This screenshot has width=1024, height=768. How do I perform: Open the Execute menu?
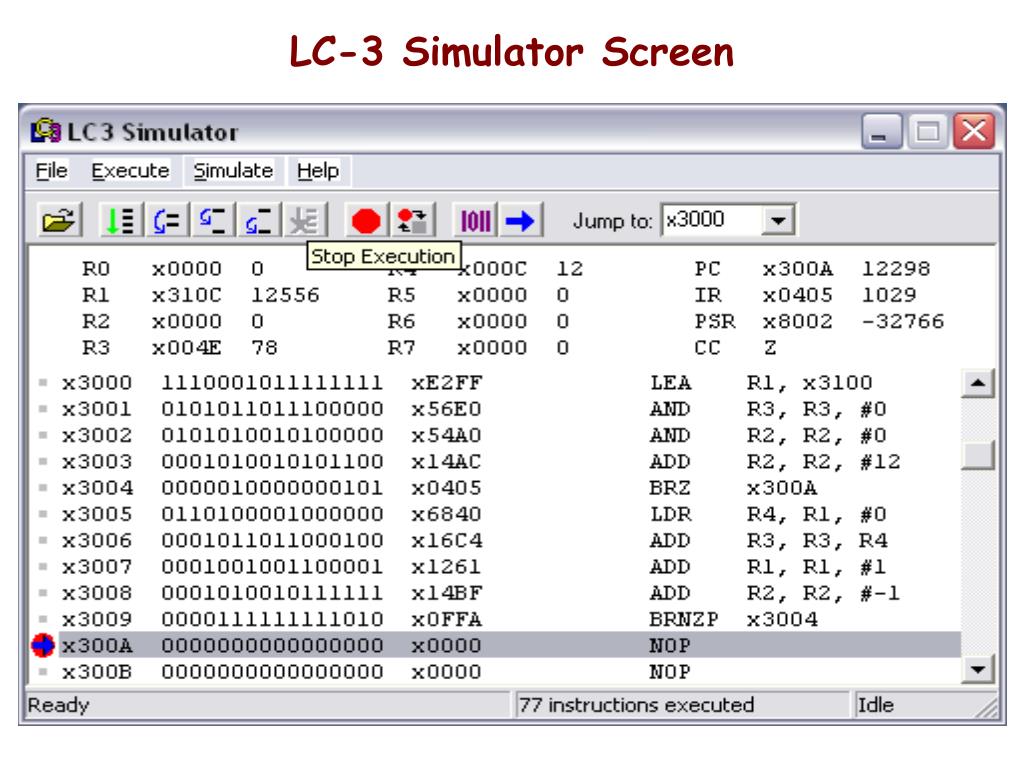[130, 171]
